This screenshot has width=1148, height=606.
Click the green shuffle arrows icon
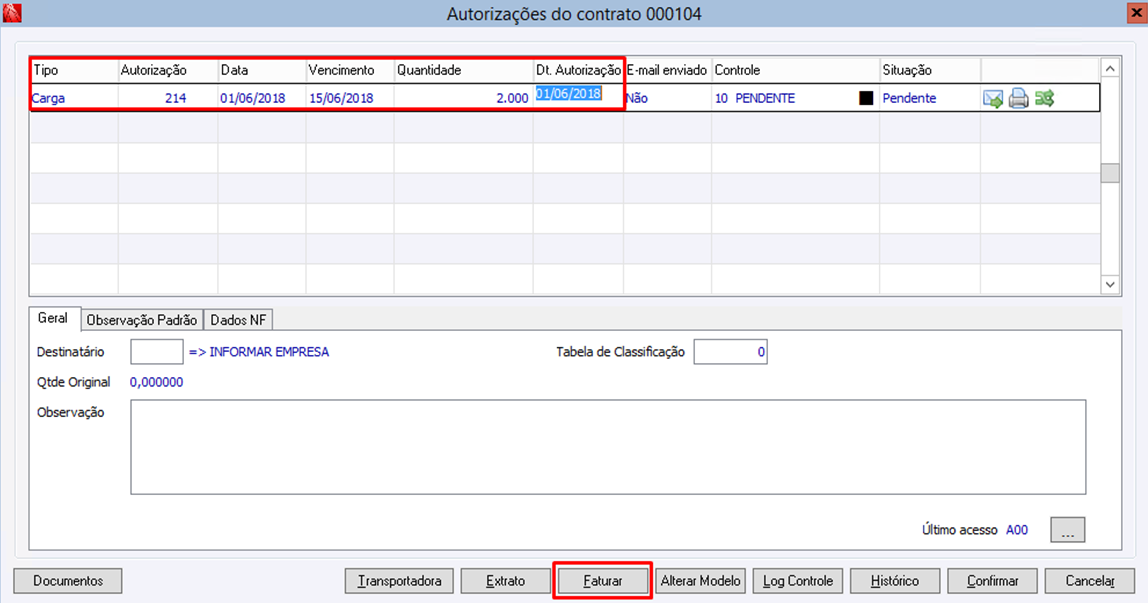pos(1045,97)
